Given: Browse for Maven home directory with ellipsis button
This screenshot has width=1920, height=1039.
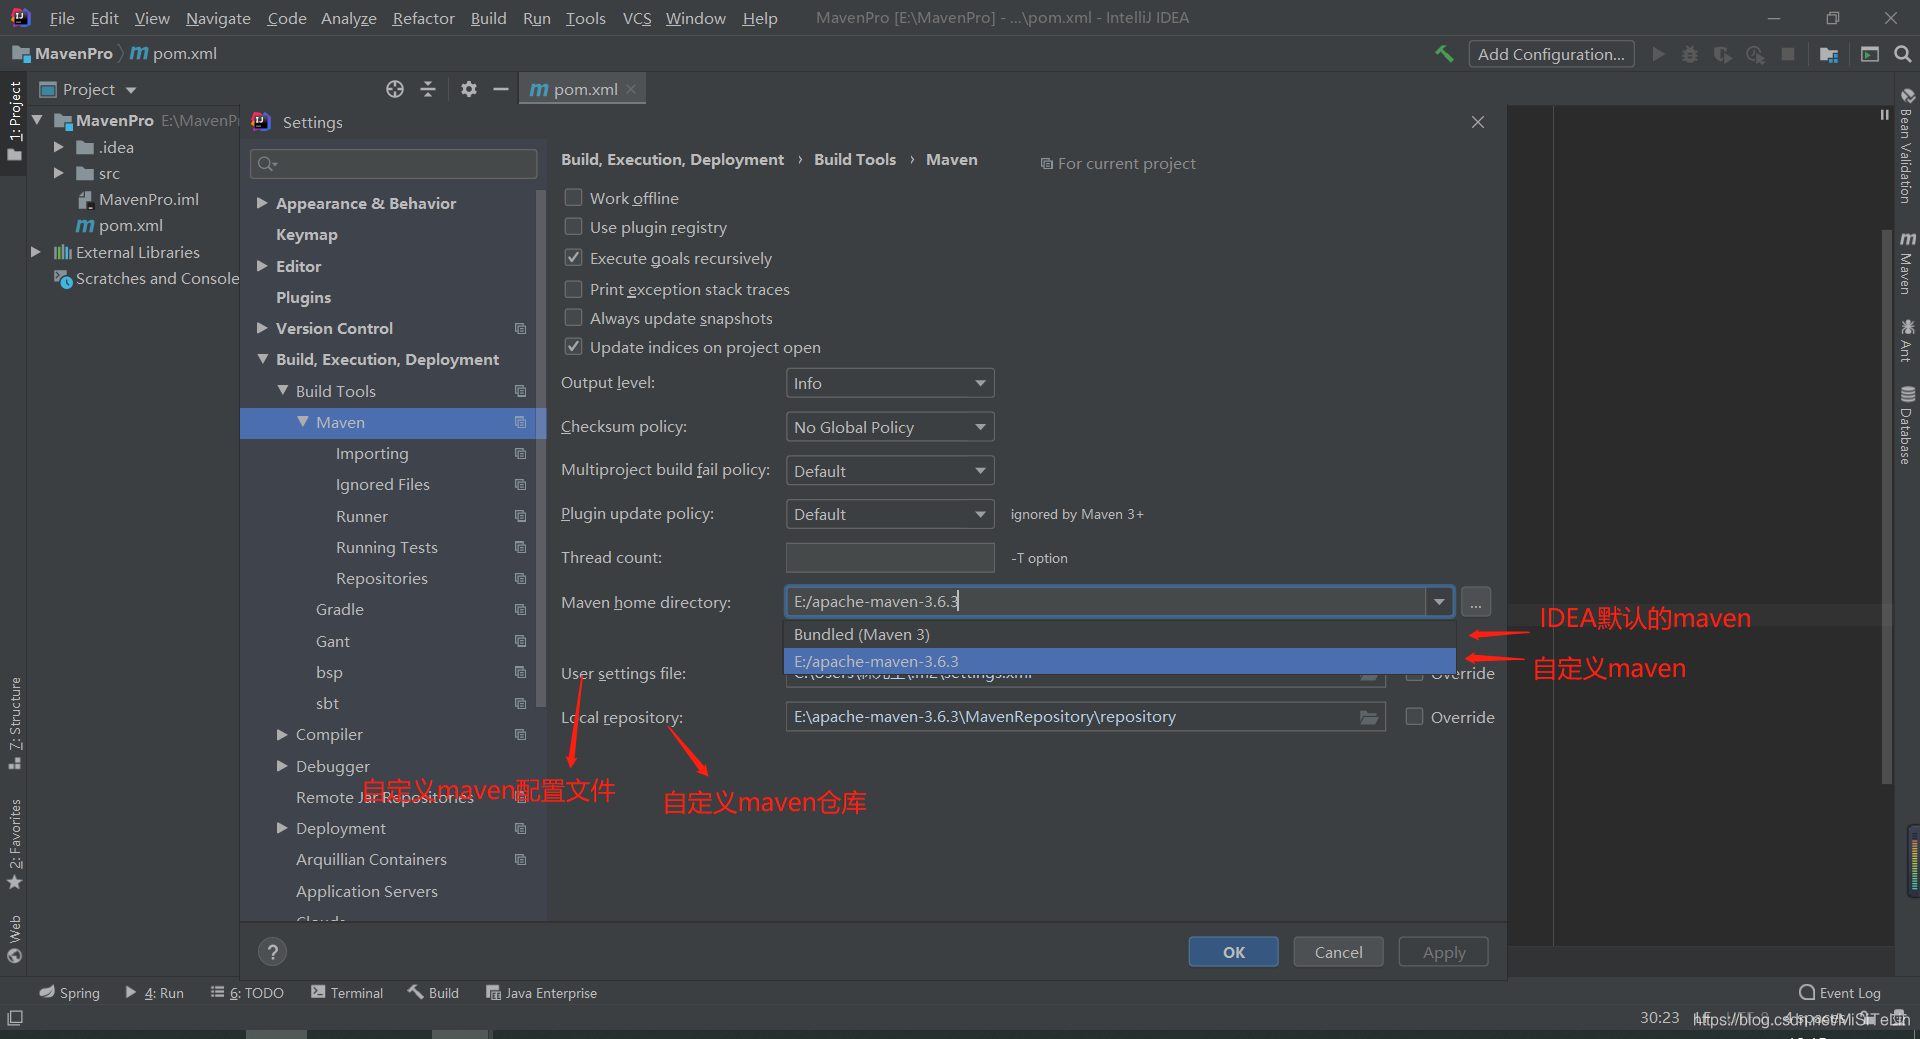Looking at the screenshot, I should (x=1476, y=602).
